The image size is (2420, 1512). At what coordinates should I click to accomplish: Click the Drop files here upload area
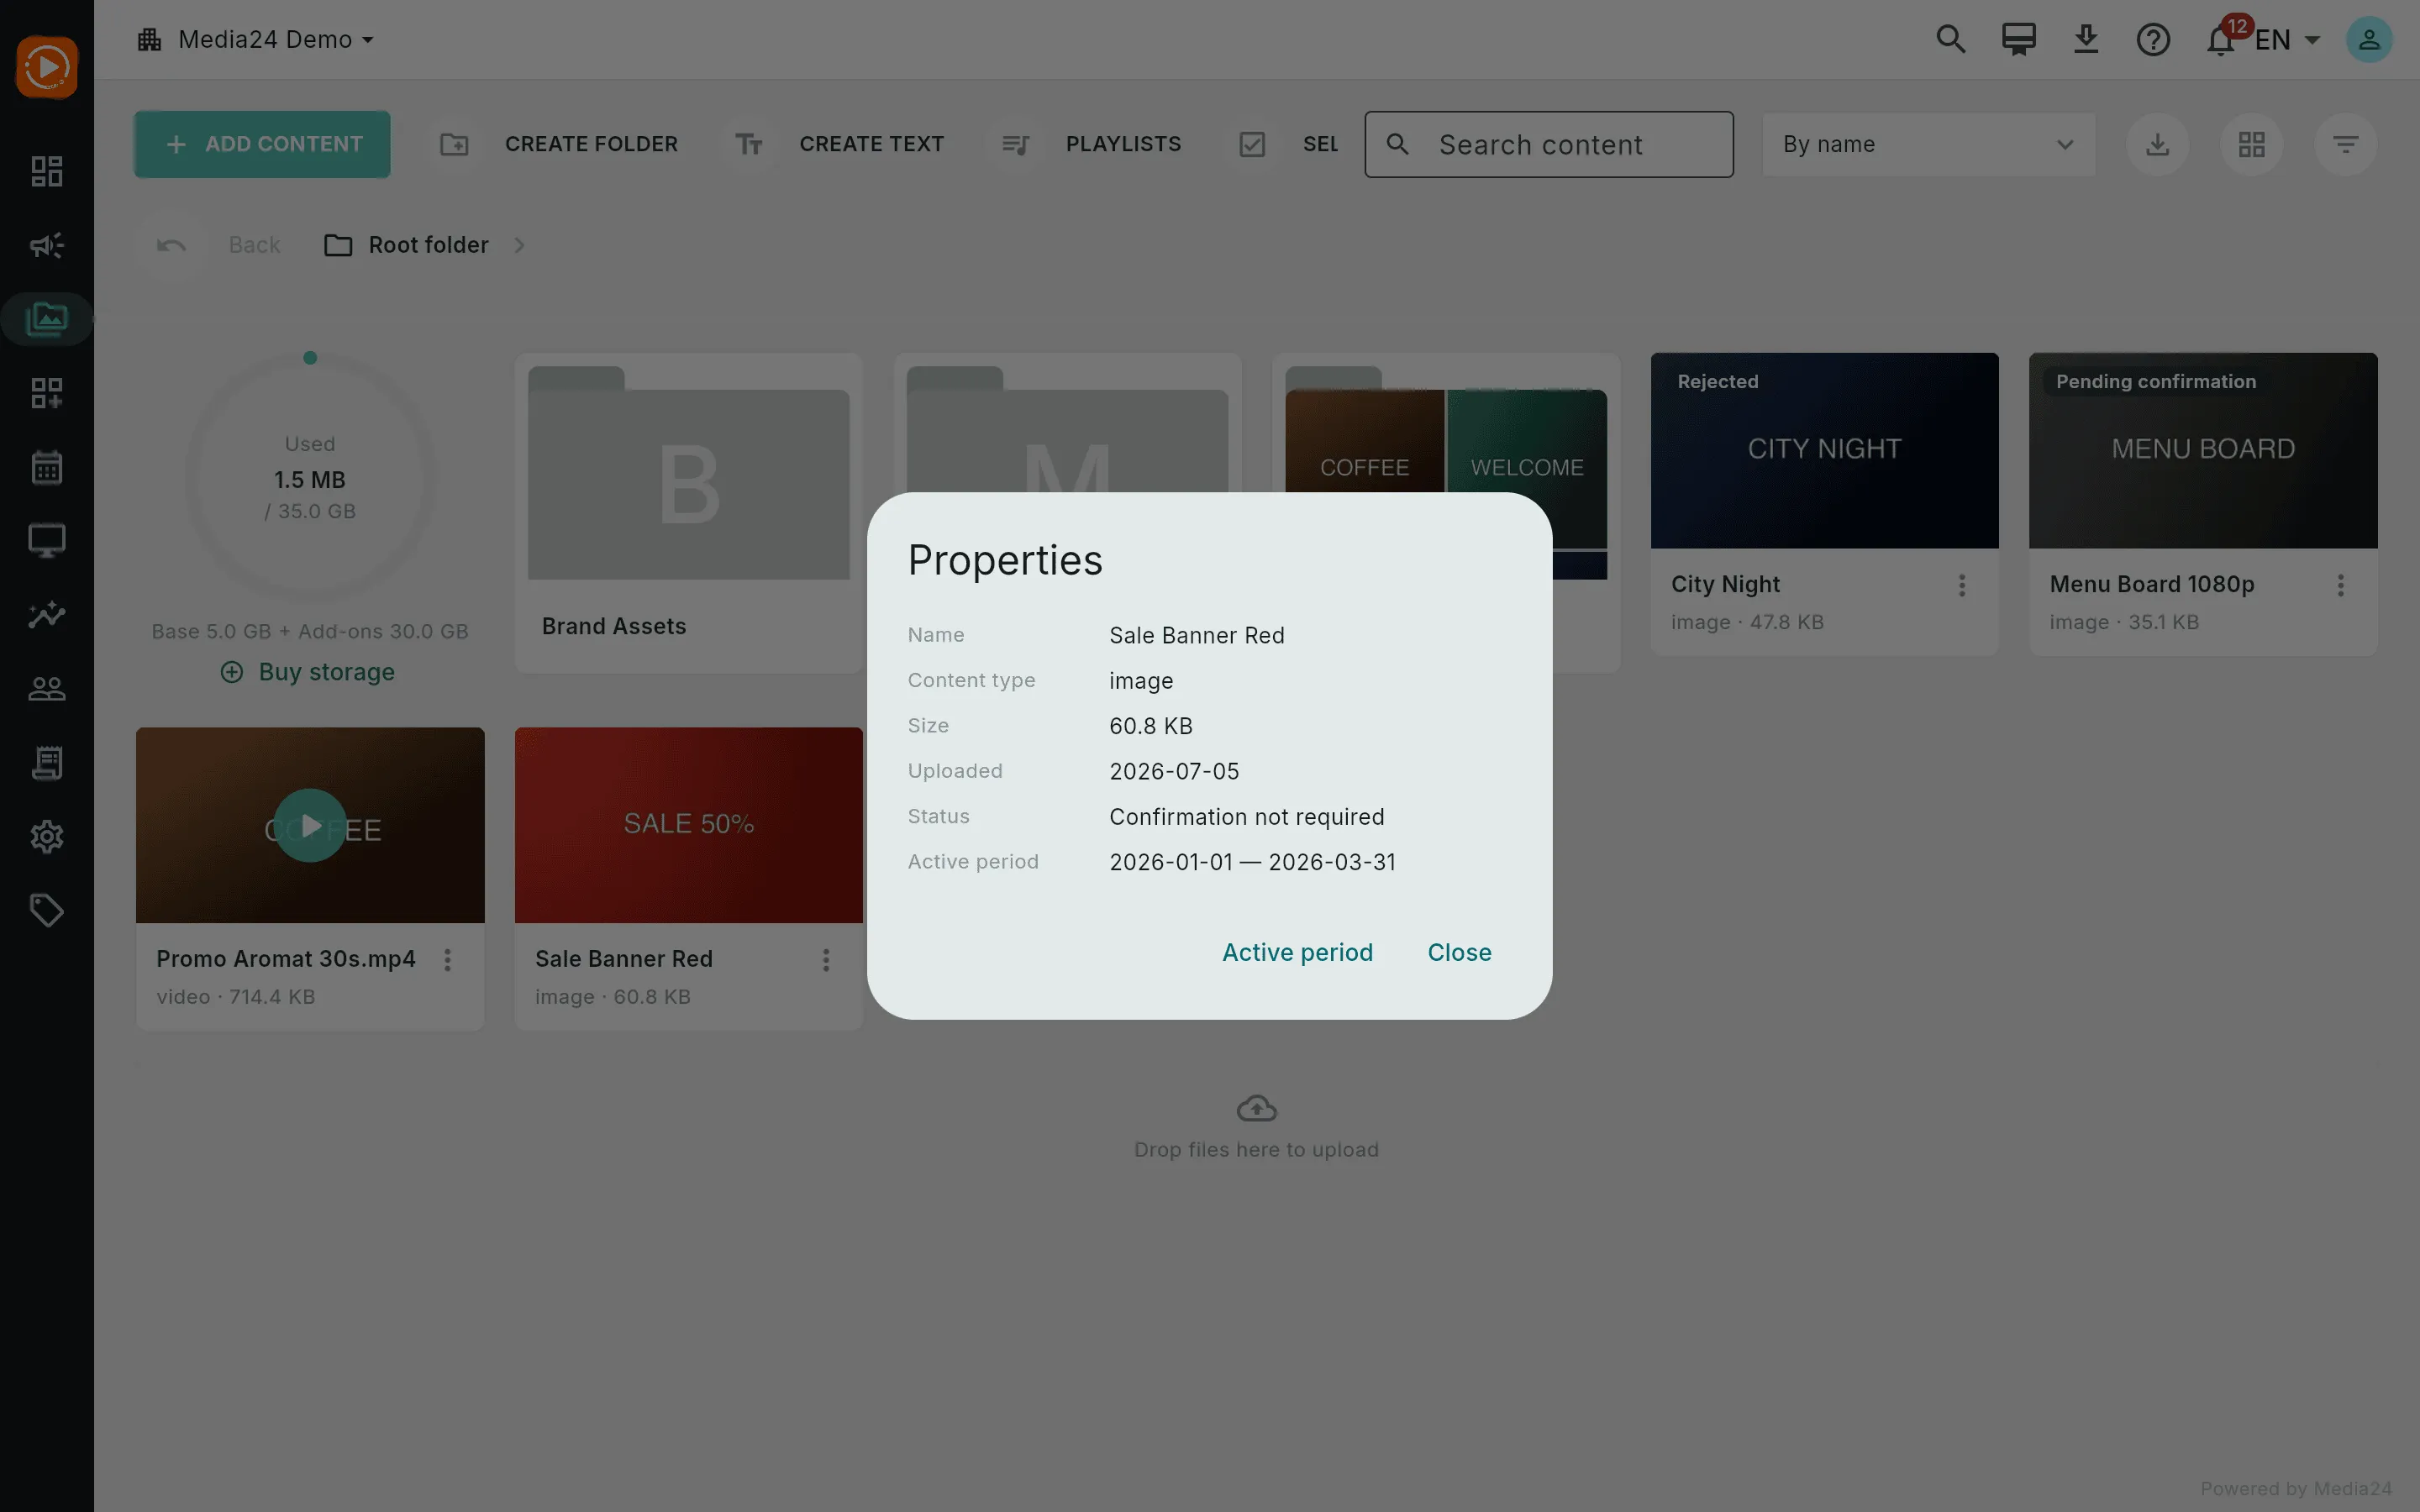click(x=1256, y=1127)
